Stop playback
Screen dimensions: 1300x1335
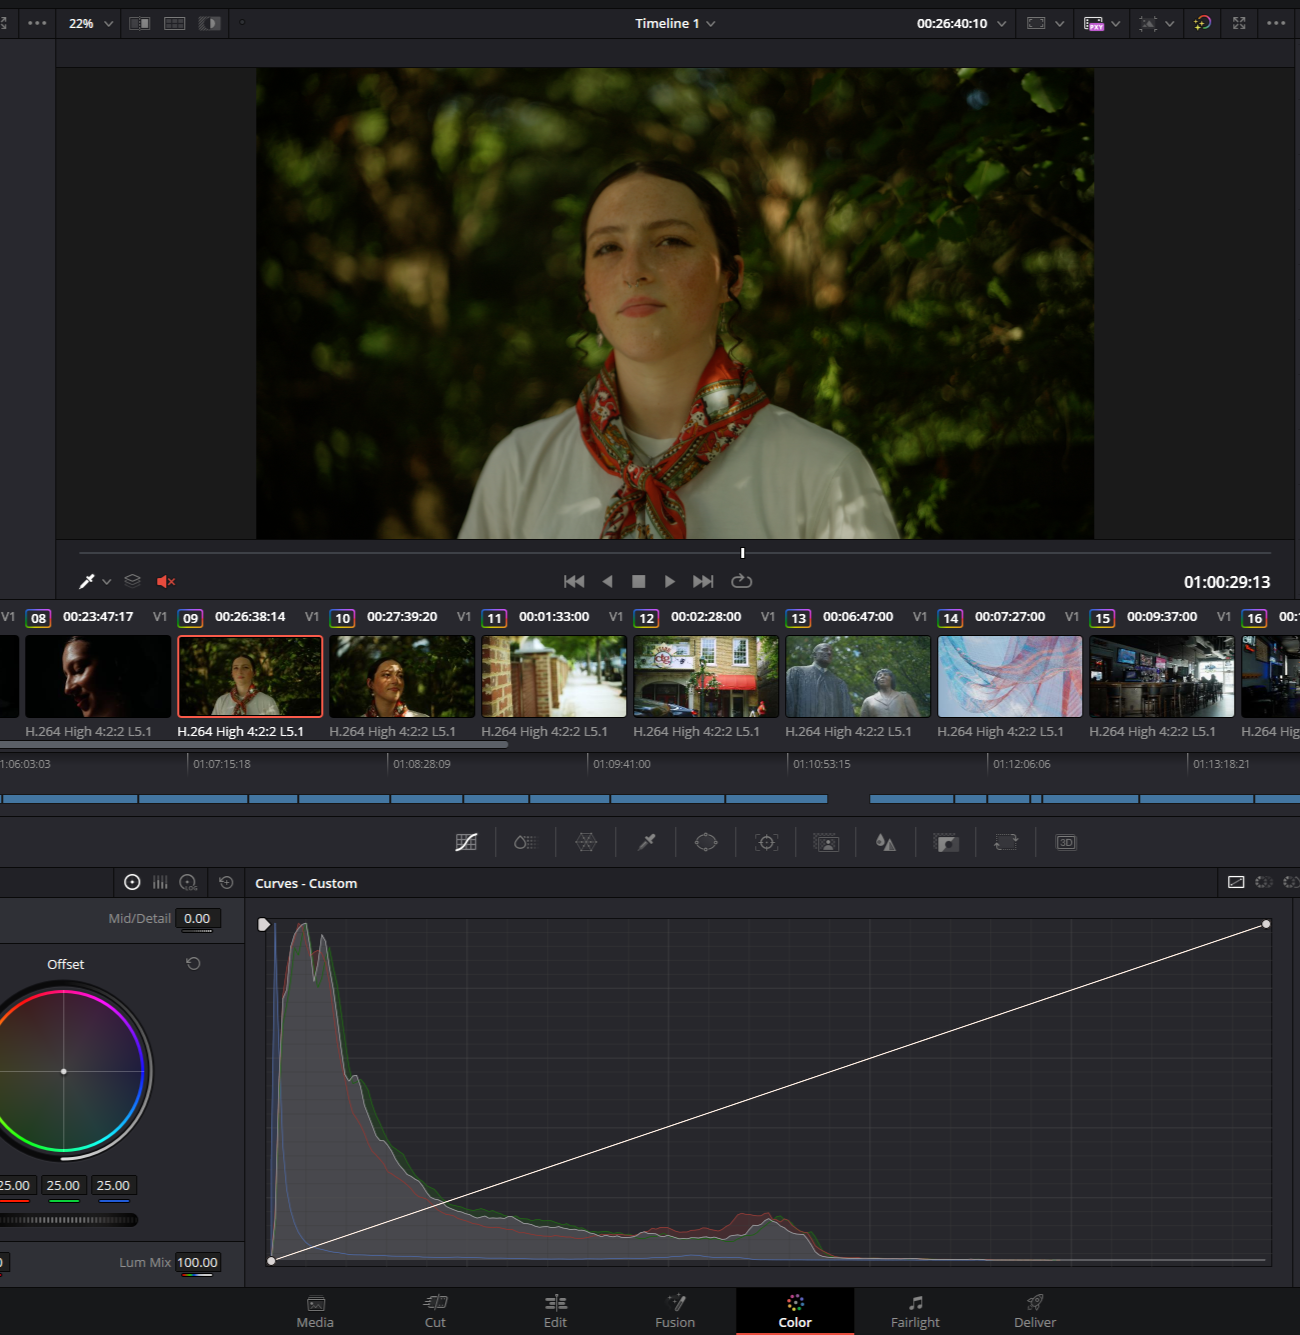click(639, 581)
